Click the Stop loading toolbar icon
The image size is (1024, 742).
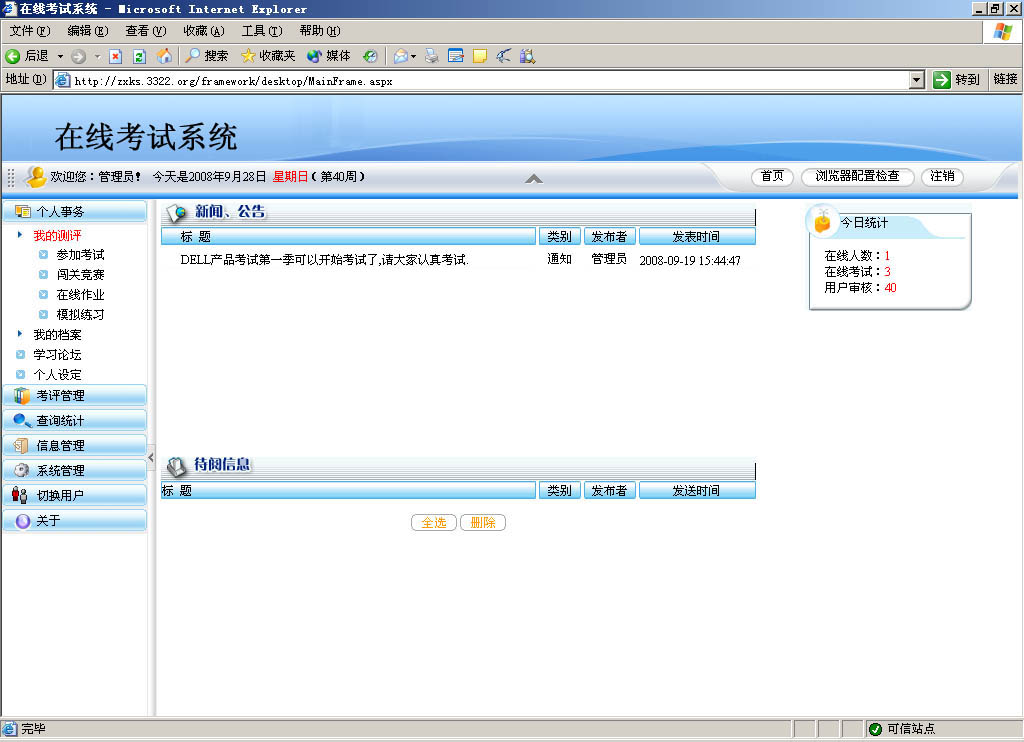[116, 56]
